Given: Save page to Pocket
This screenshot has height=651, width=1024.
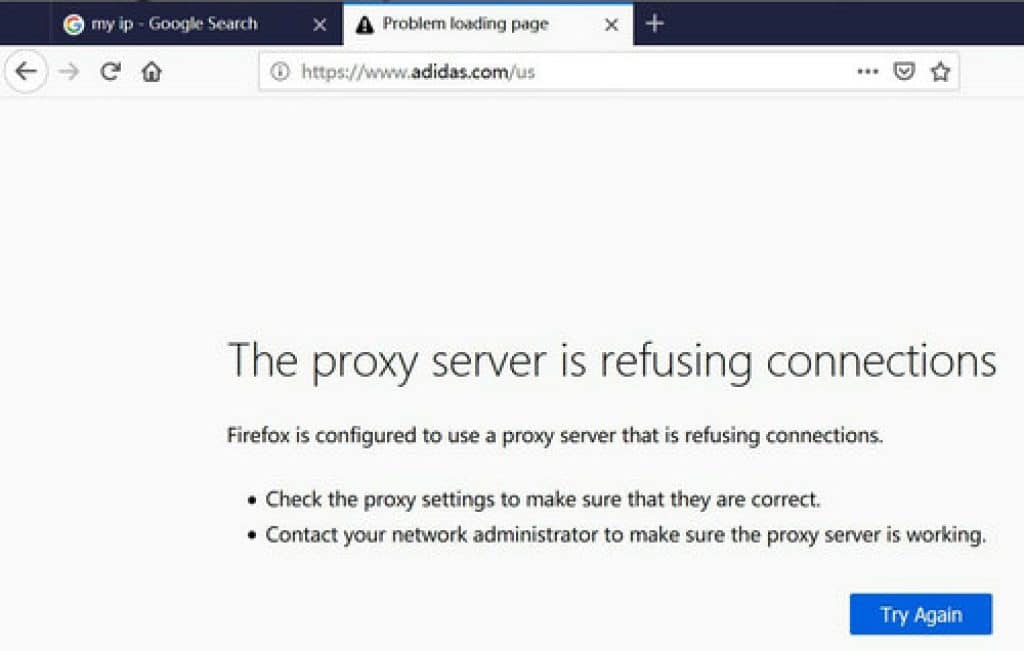Looking at the screenshot, I should [x=904, y=71].
